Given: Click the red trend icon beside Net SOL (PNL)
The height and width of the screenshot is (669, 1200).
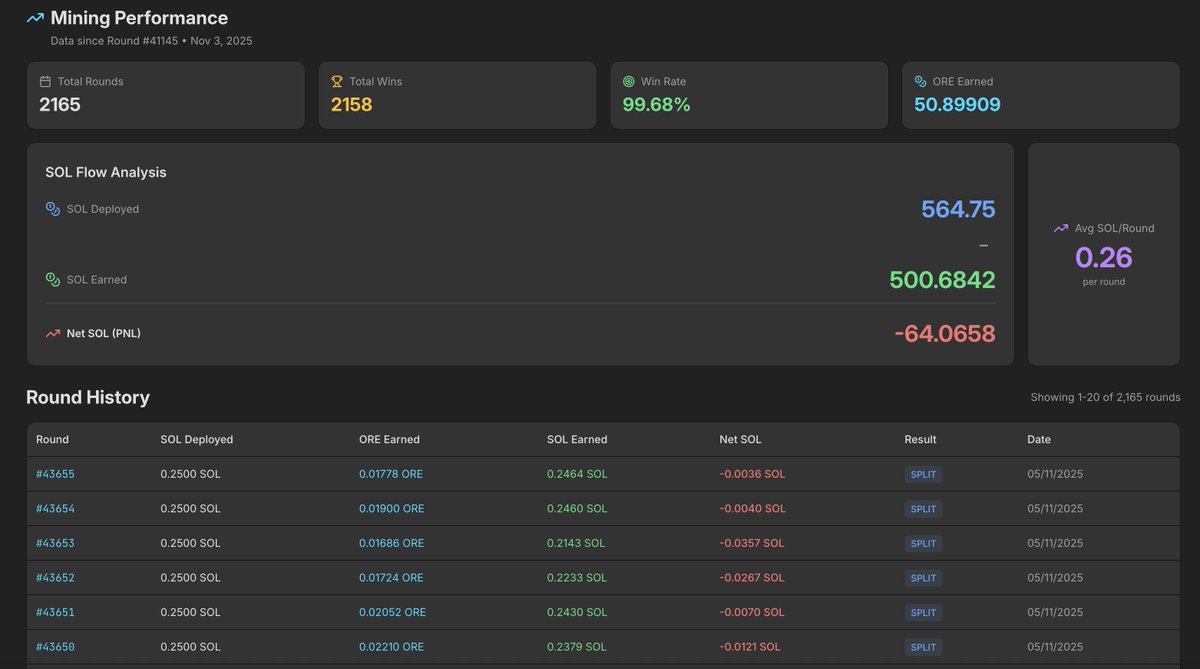Looking at the screenshot, I should (x=53, y=333).
